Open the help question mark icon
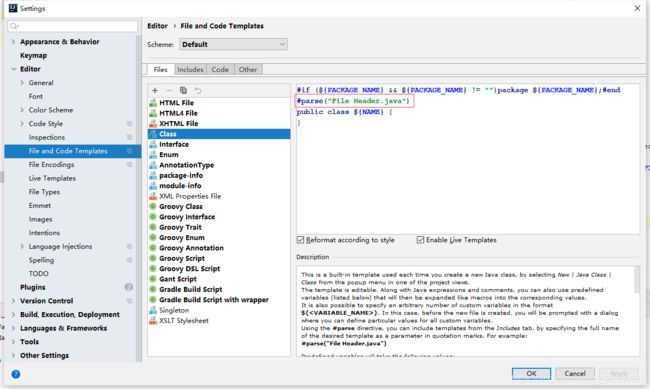 click(16, 374)
